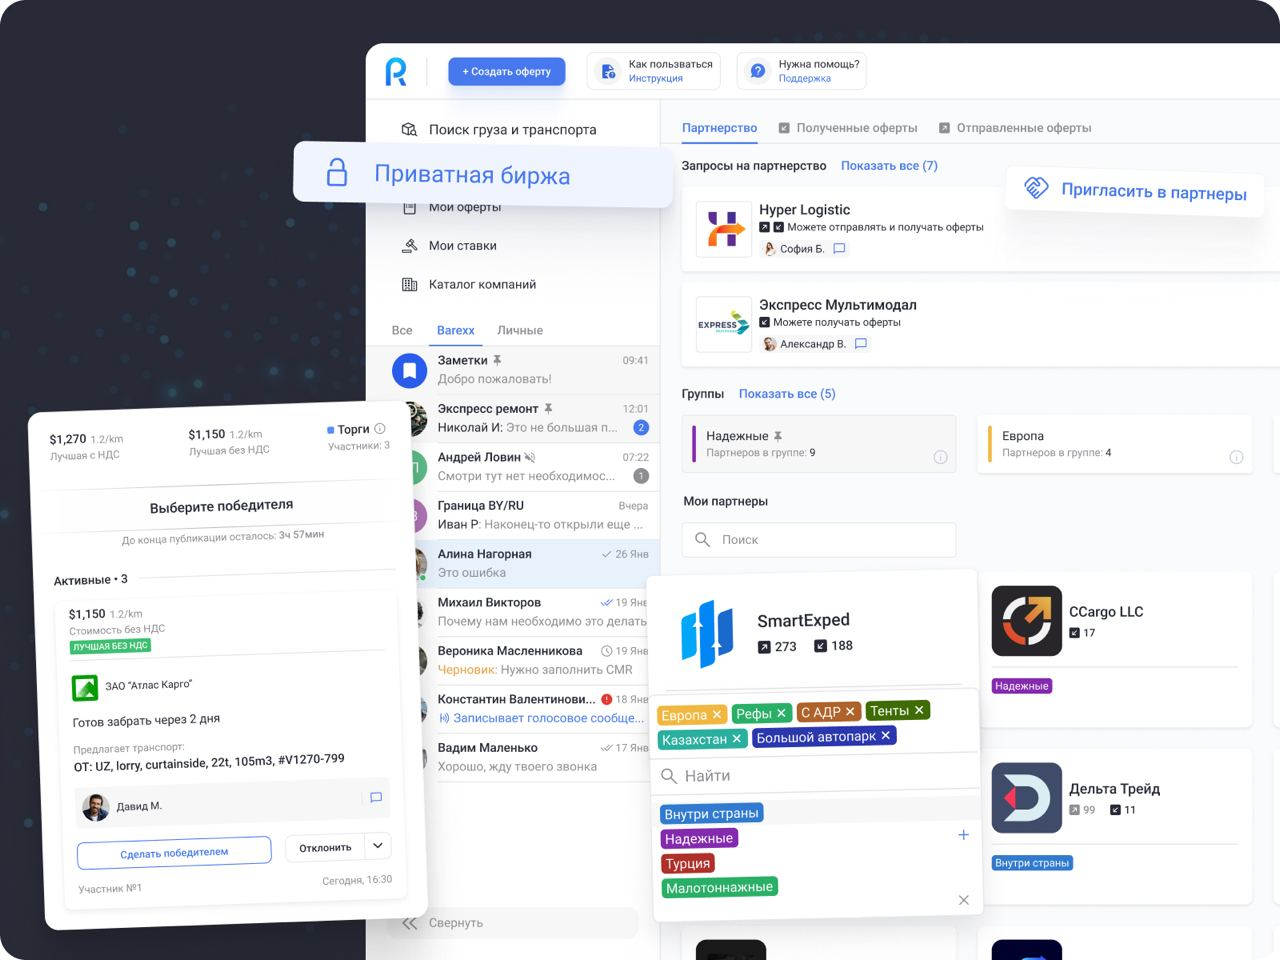1280x960 pixels.
Task: Click the instruction document icon
Action: [x=608, y=71]
